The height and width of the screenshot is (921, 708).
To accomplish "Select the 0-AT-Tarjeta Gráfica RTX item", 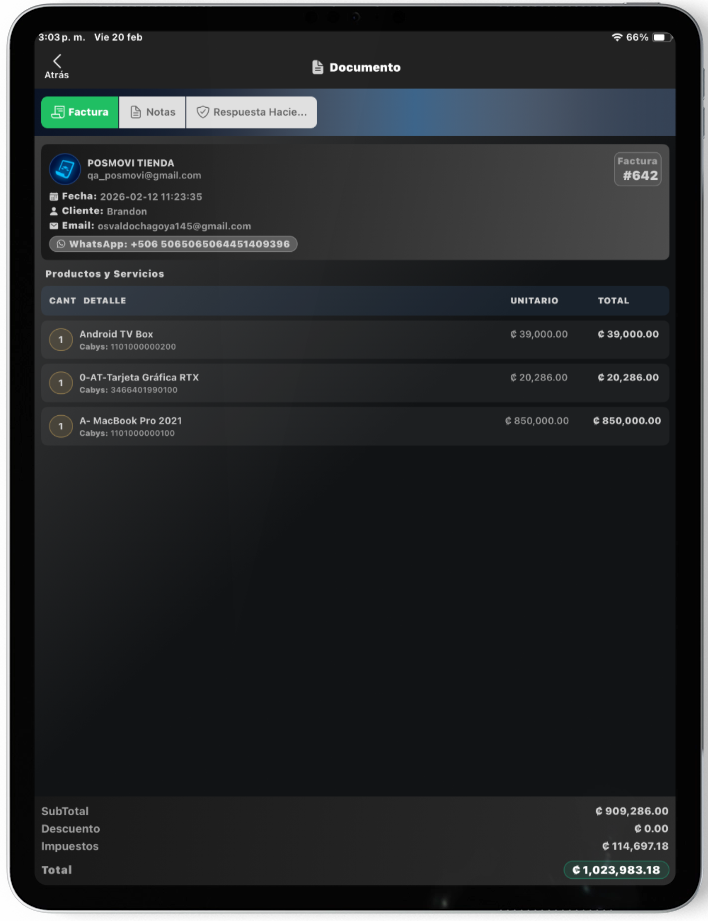I will [x=355, y=383].
